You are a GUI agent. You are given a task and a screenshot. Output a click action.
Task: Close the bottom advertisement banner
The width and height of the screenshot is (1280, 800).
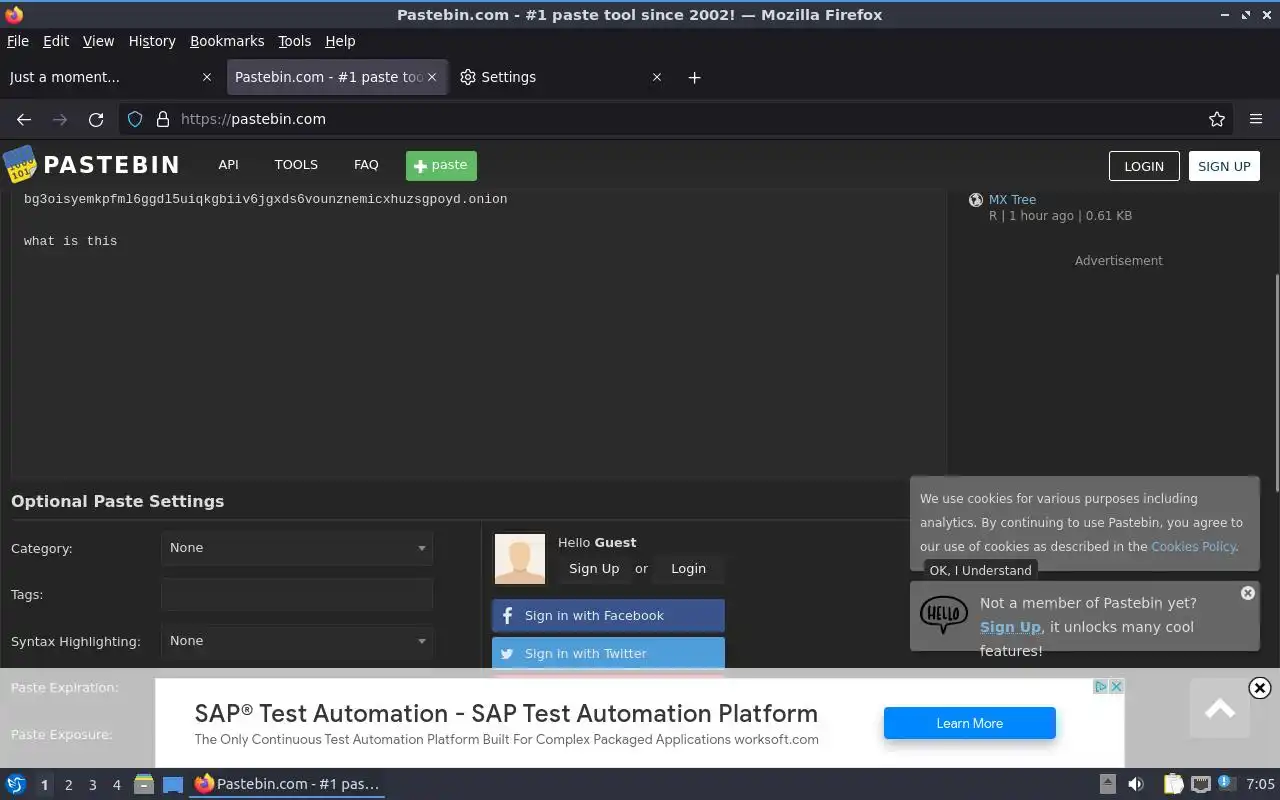point(1260,688)
